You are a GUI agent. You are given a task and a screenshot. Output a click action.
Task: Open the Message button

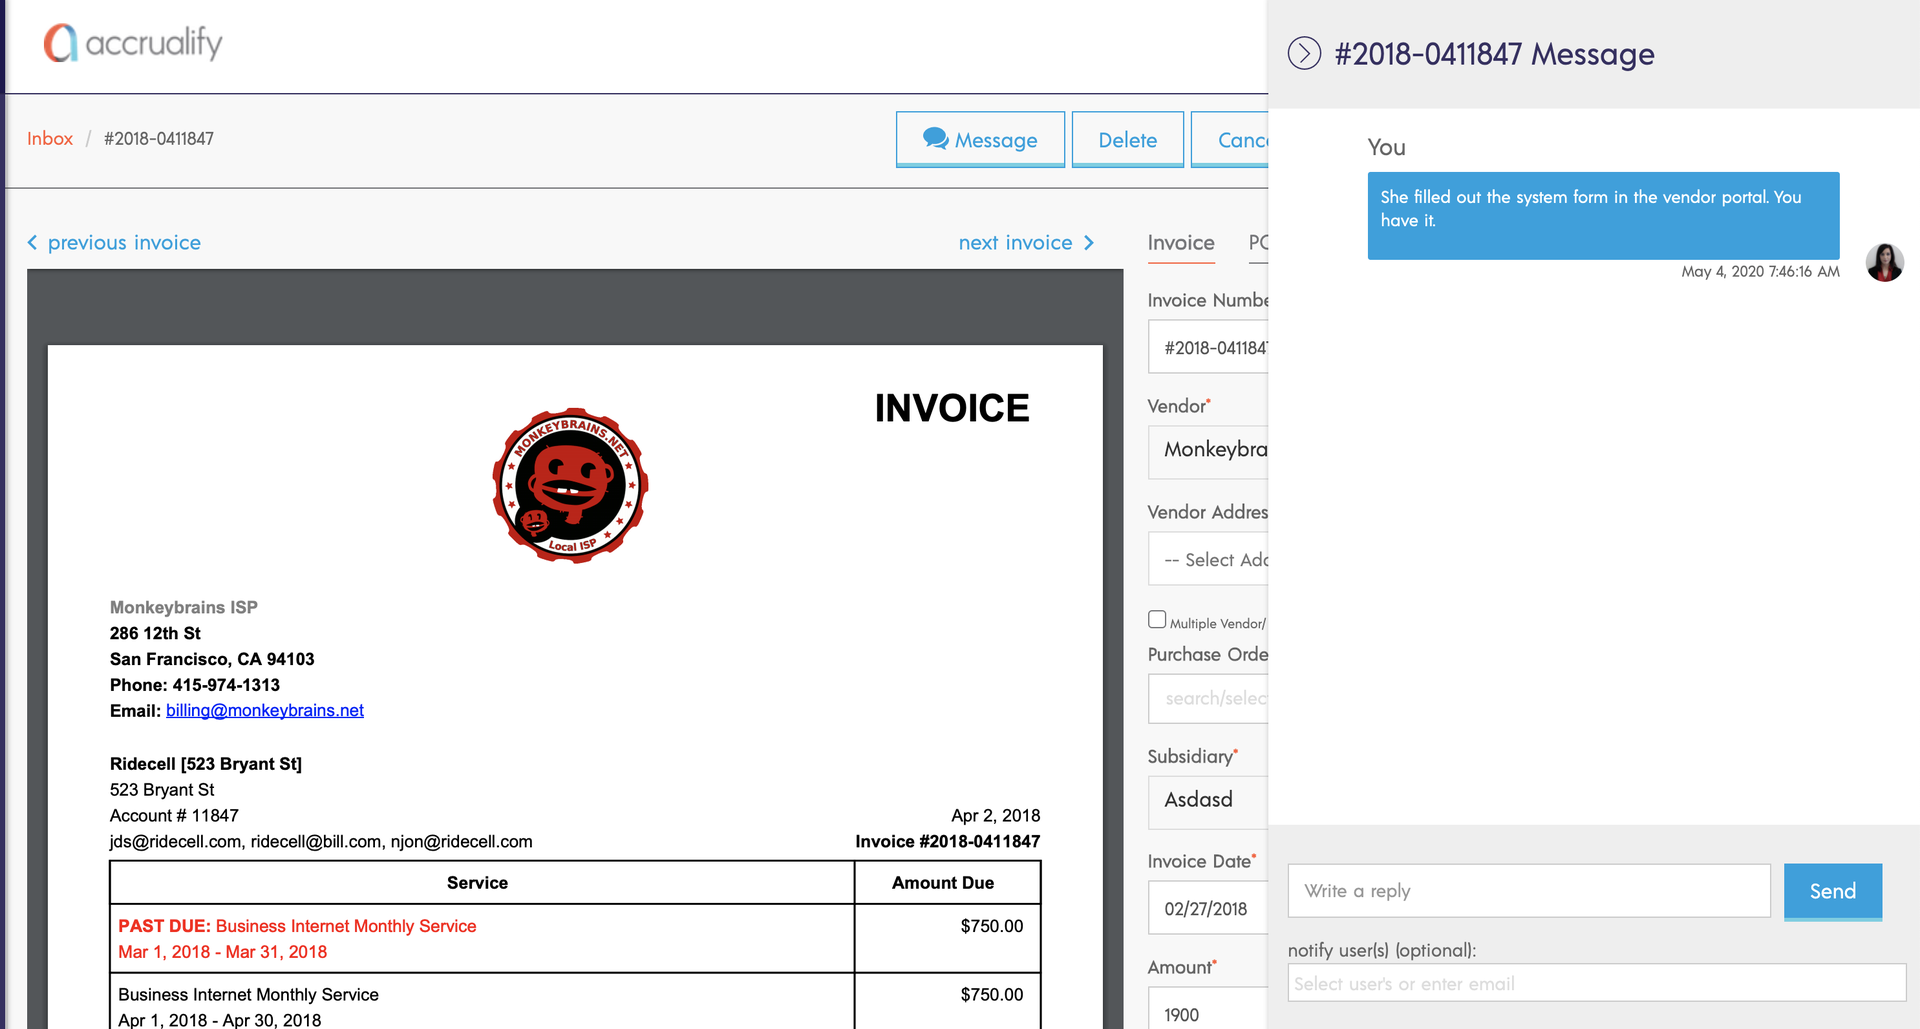click(x=980, y=140)
